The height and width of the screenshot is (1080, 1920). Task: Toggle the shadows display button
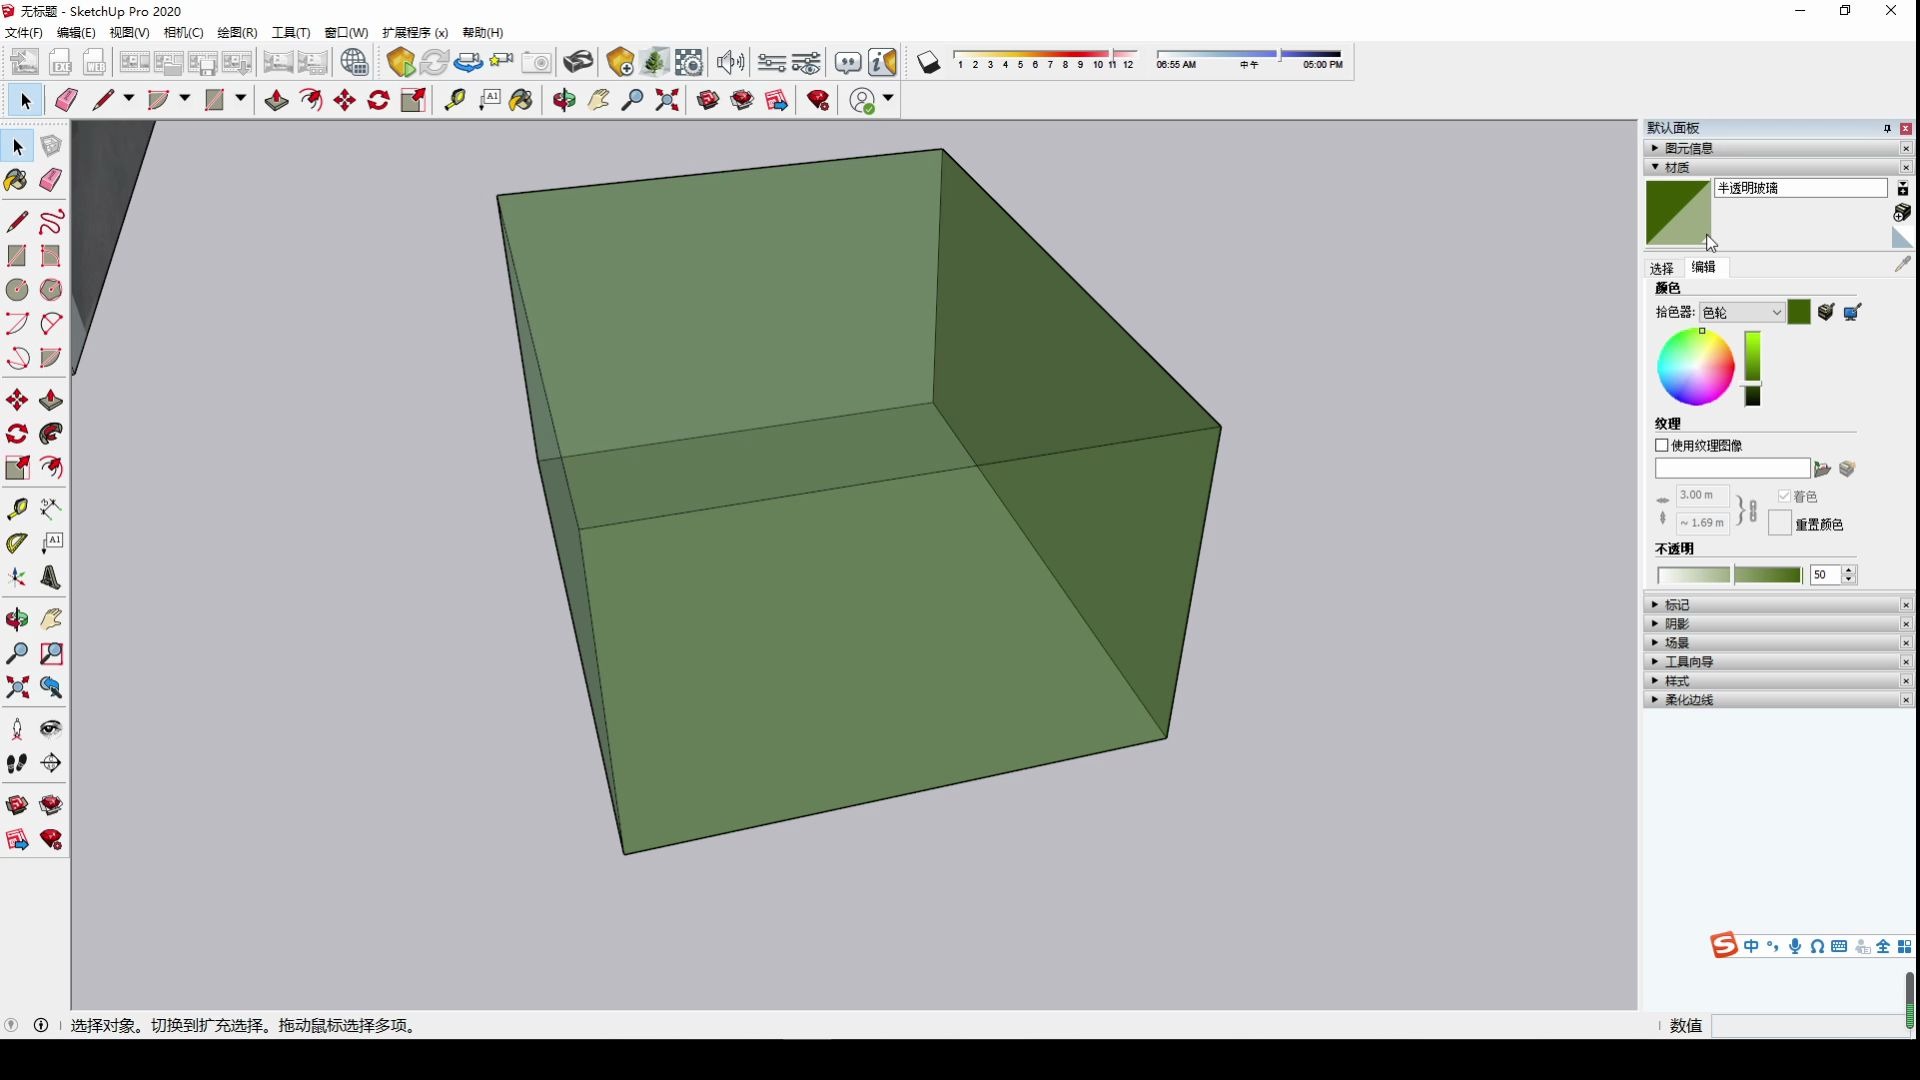pos(929,63)
